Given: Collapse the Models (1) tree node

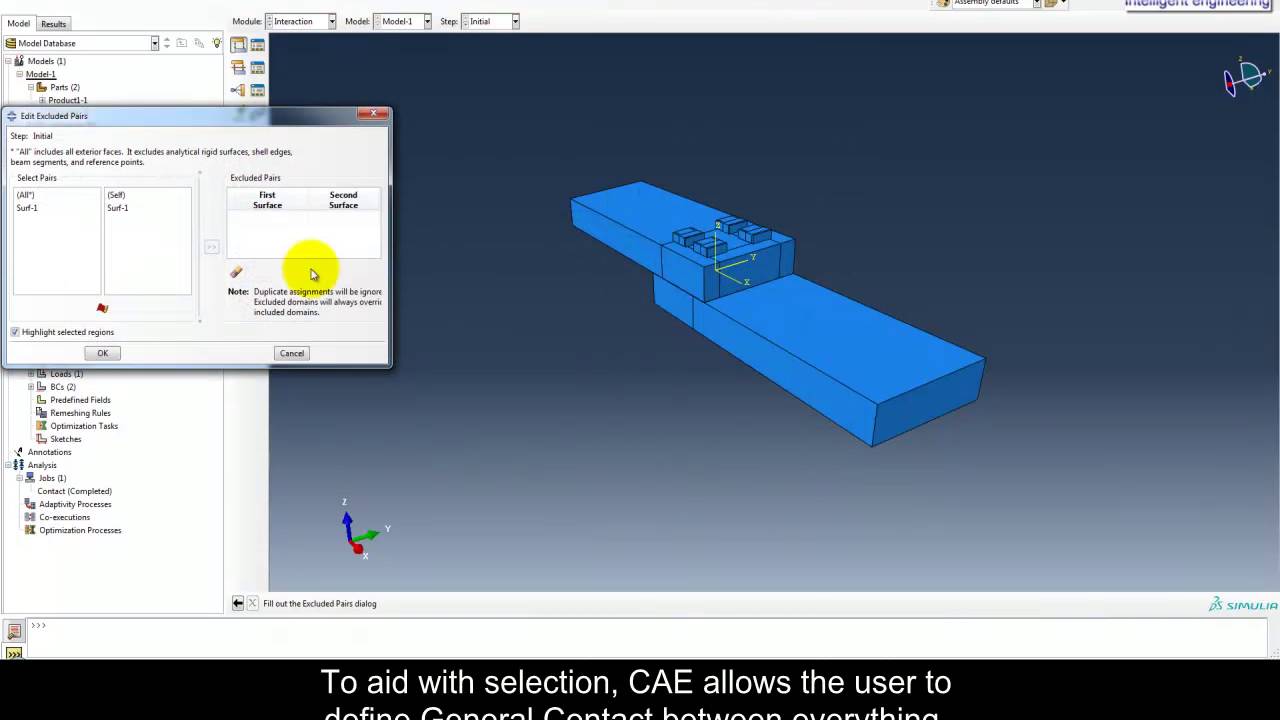Looking at the screenshot, I should coord(7,61).
